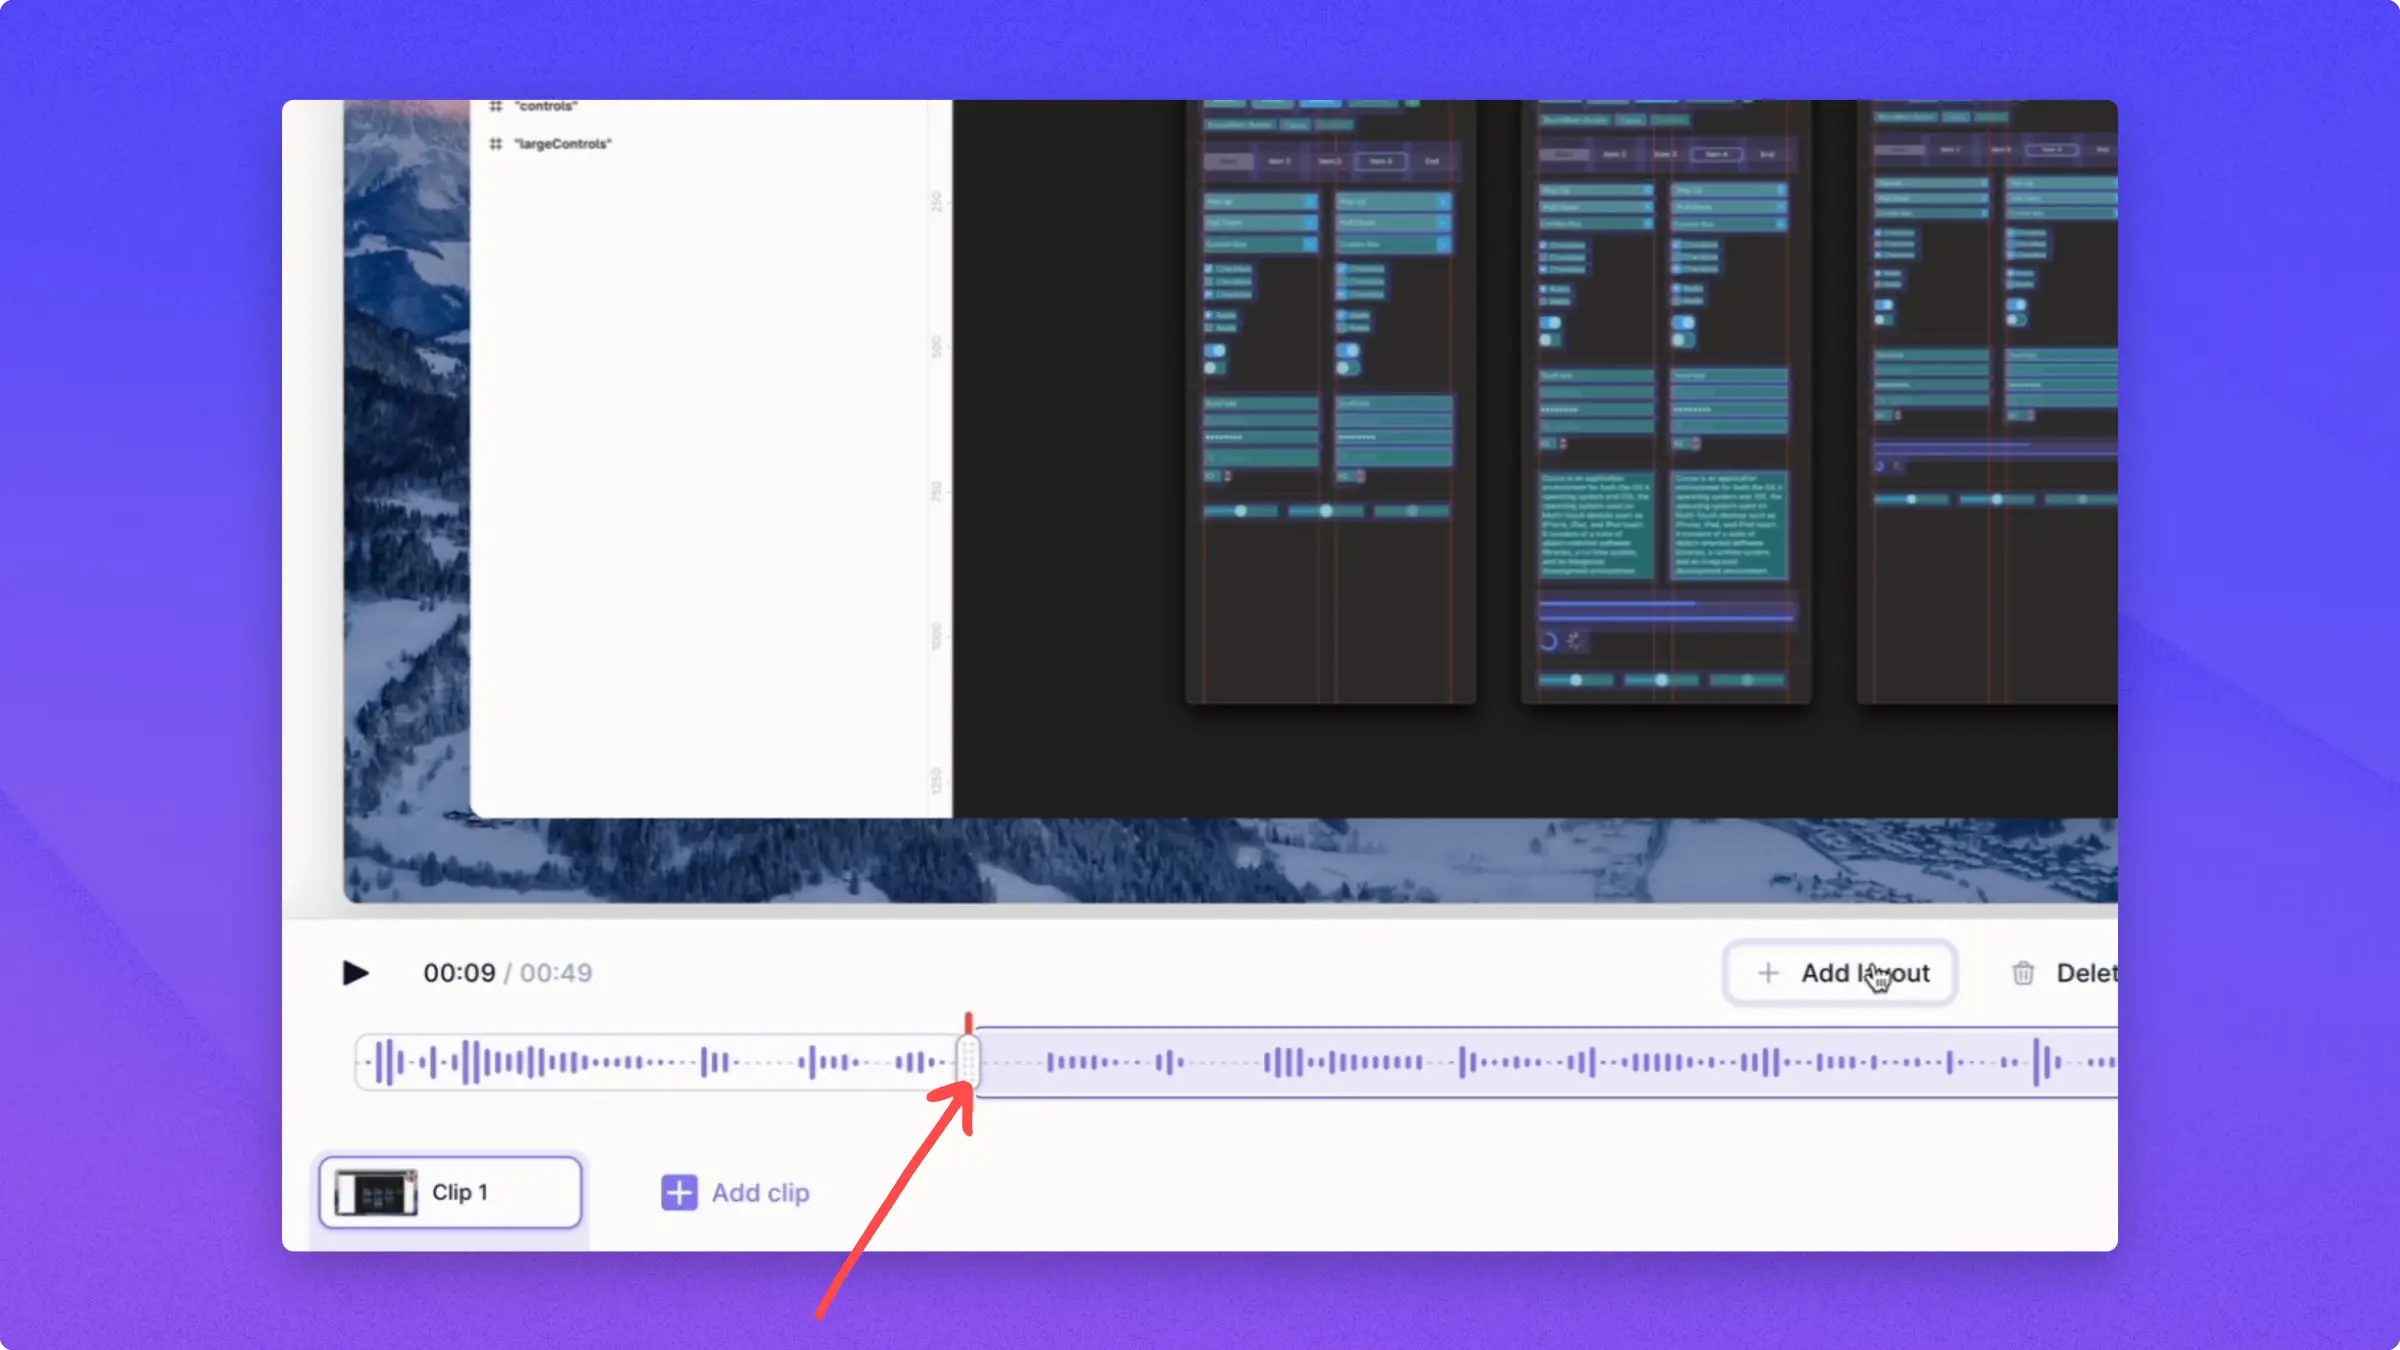The width and height of the screenshot is (2400, 1350).
Task: Click the Add clip link text
Action: 760,1192
